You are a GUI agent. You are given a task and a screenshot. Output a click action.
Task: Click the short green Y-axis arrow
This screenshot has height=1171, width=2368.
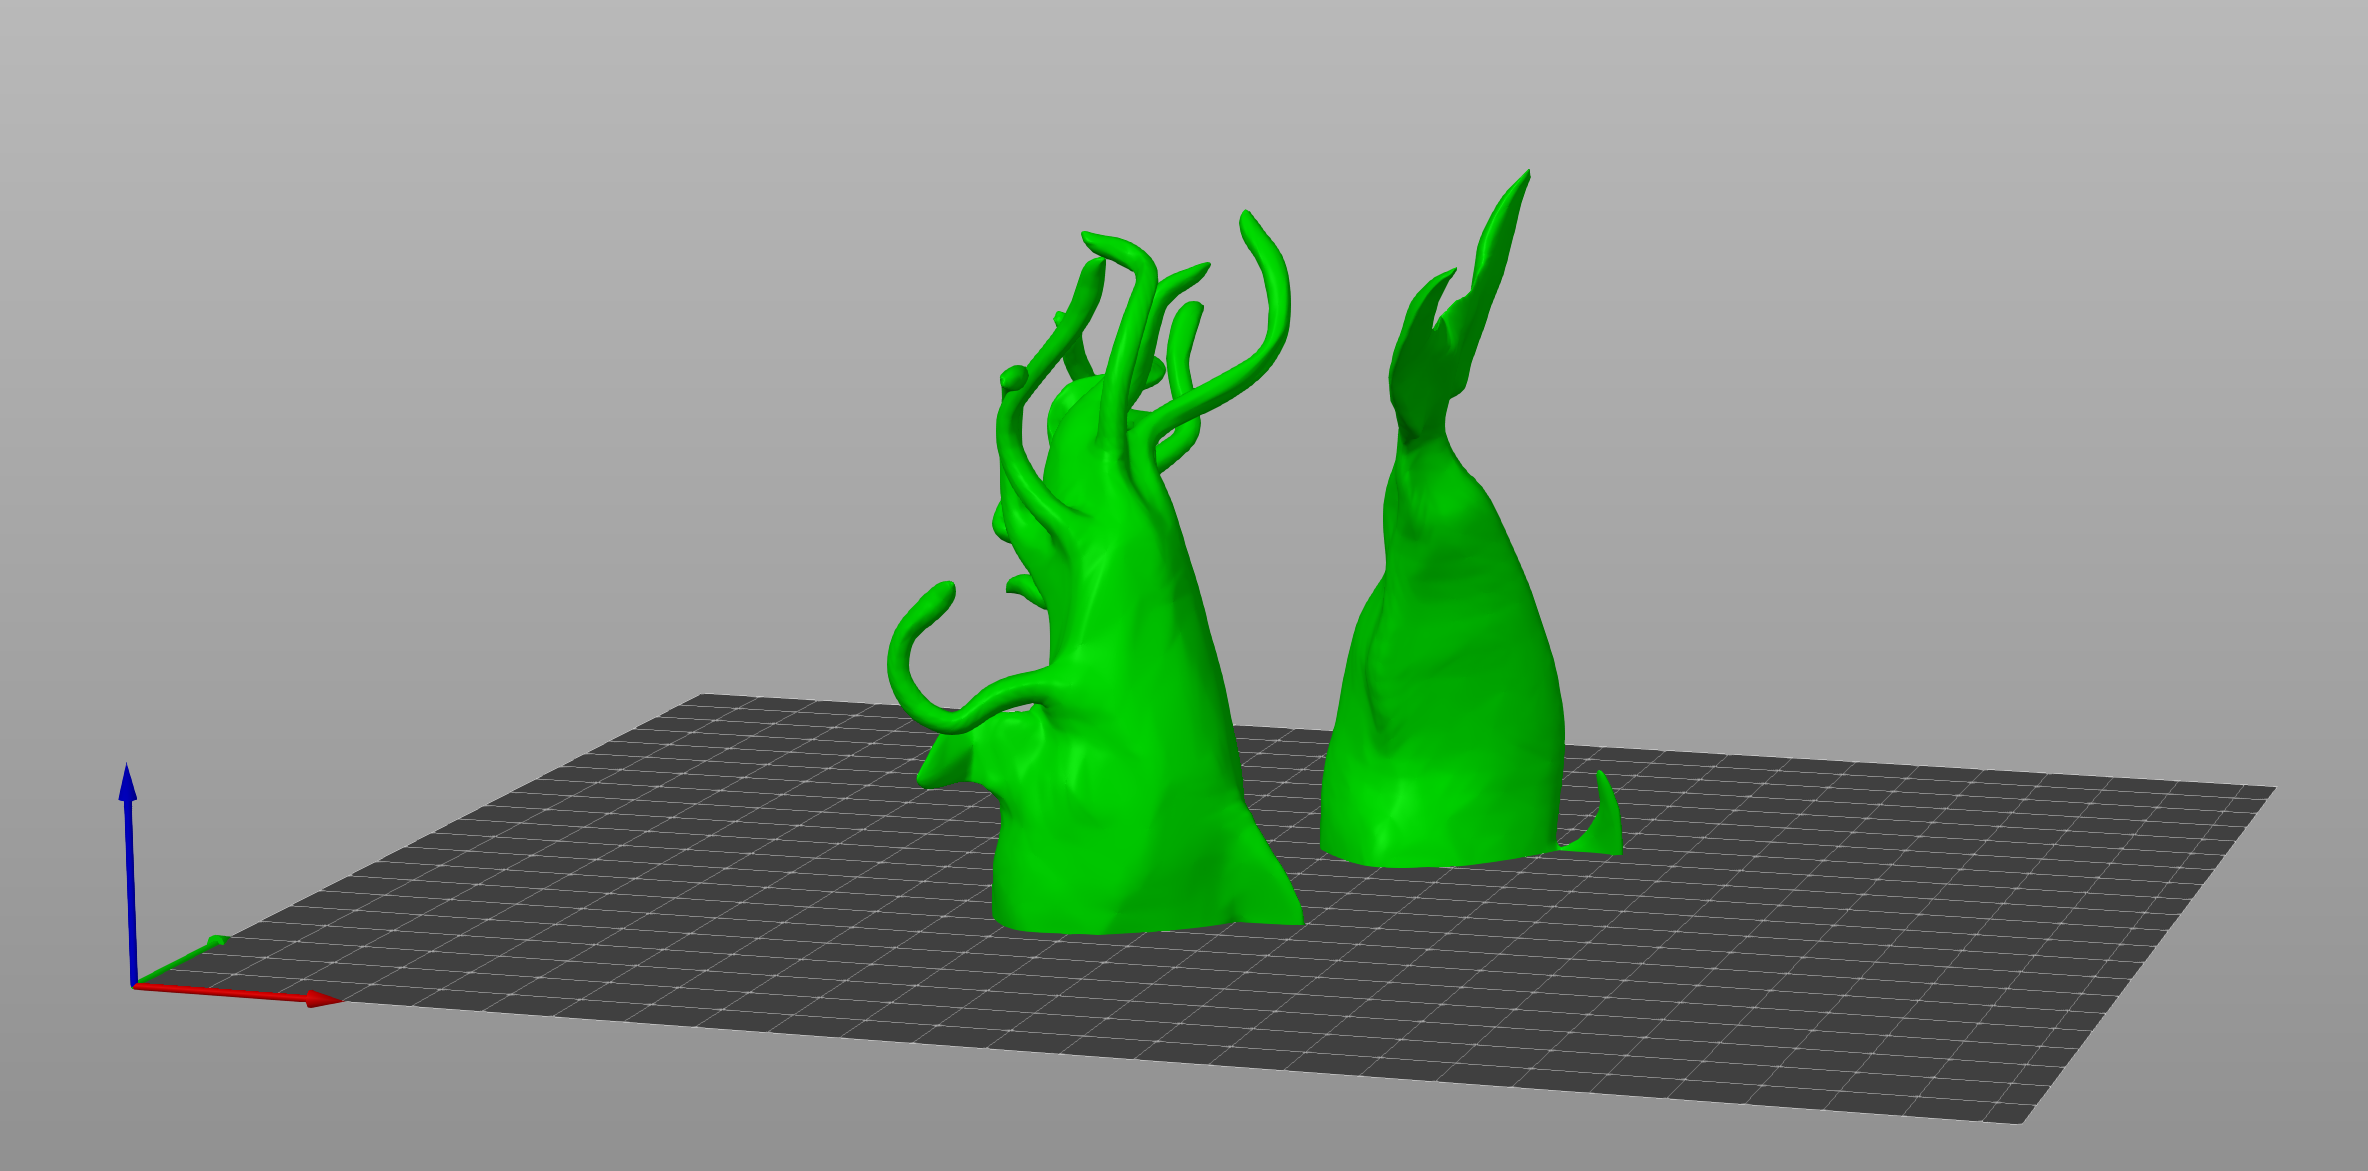pos(215,941)
